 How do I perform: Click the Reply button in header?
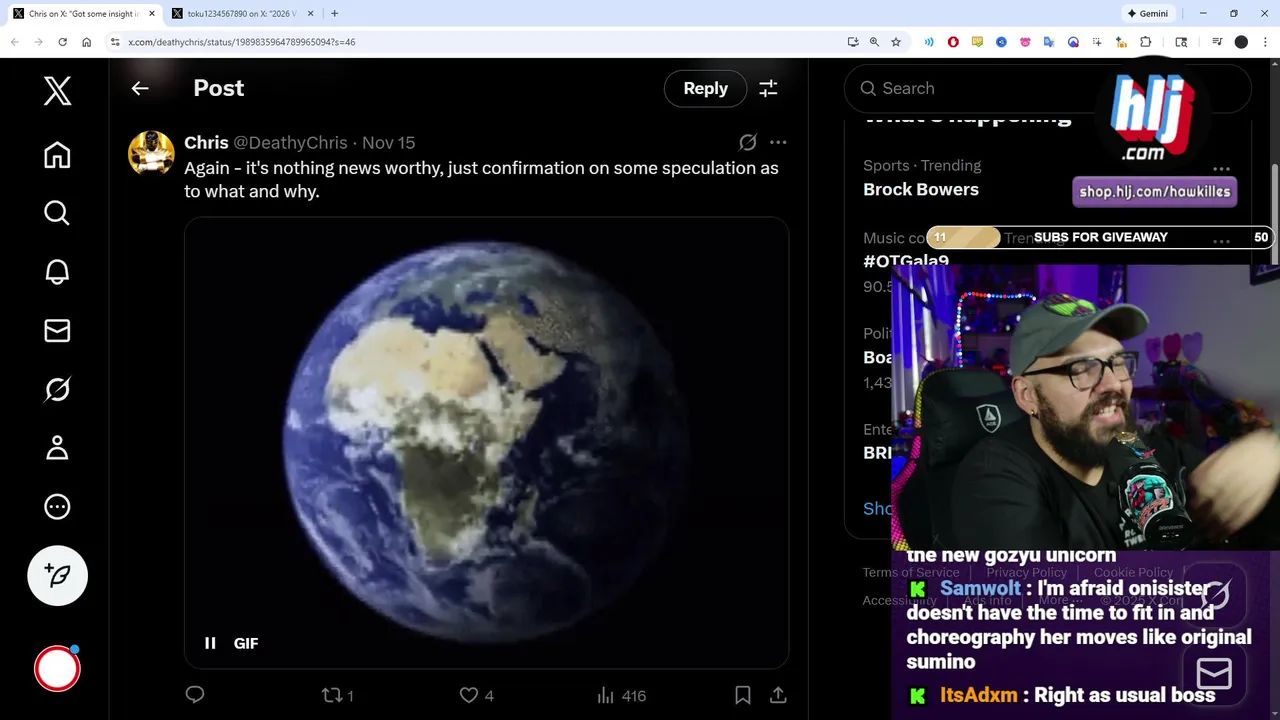click(x=705, y=88)
